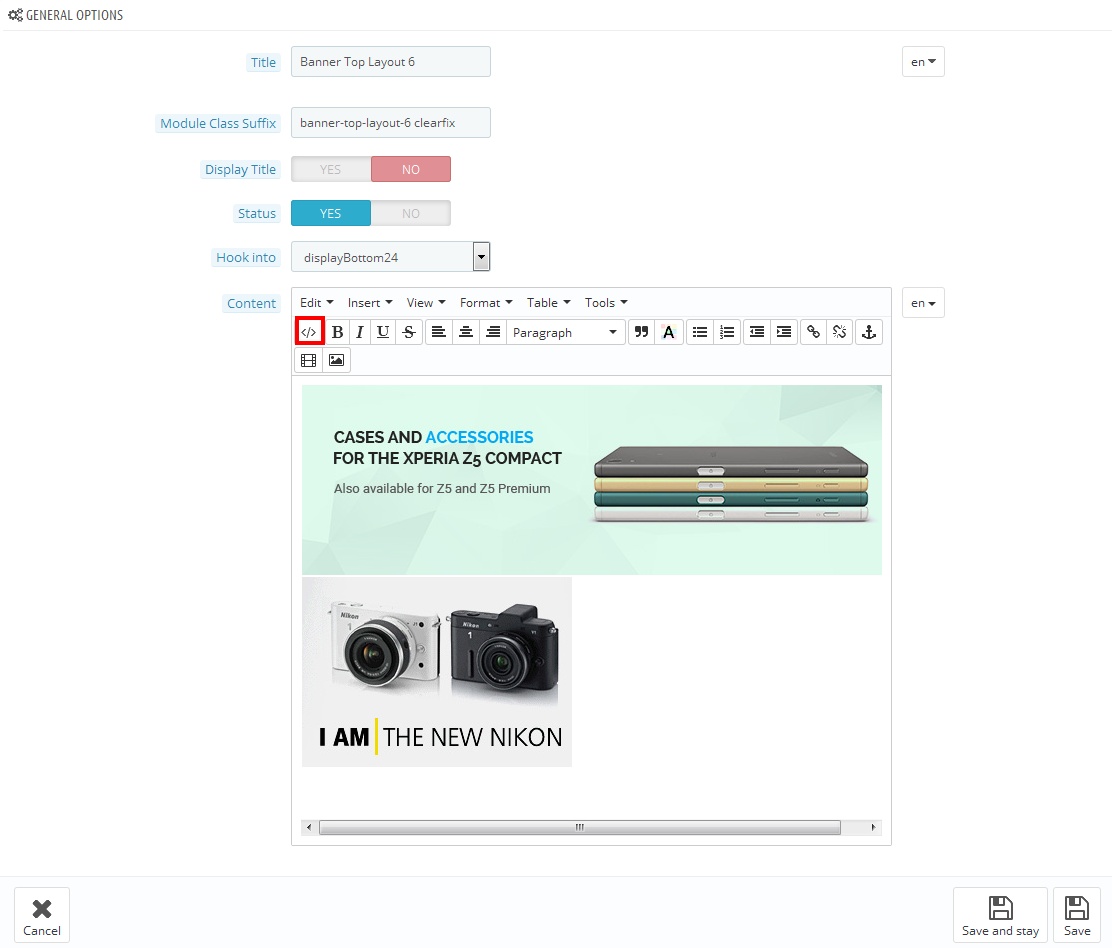Align text left
Viewport: 1112px width, 948px height.
coord(439,332)
